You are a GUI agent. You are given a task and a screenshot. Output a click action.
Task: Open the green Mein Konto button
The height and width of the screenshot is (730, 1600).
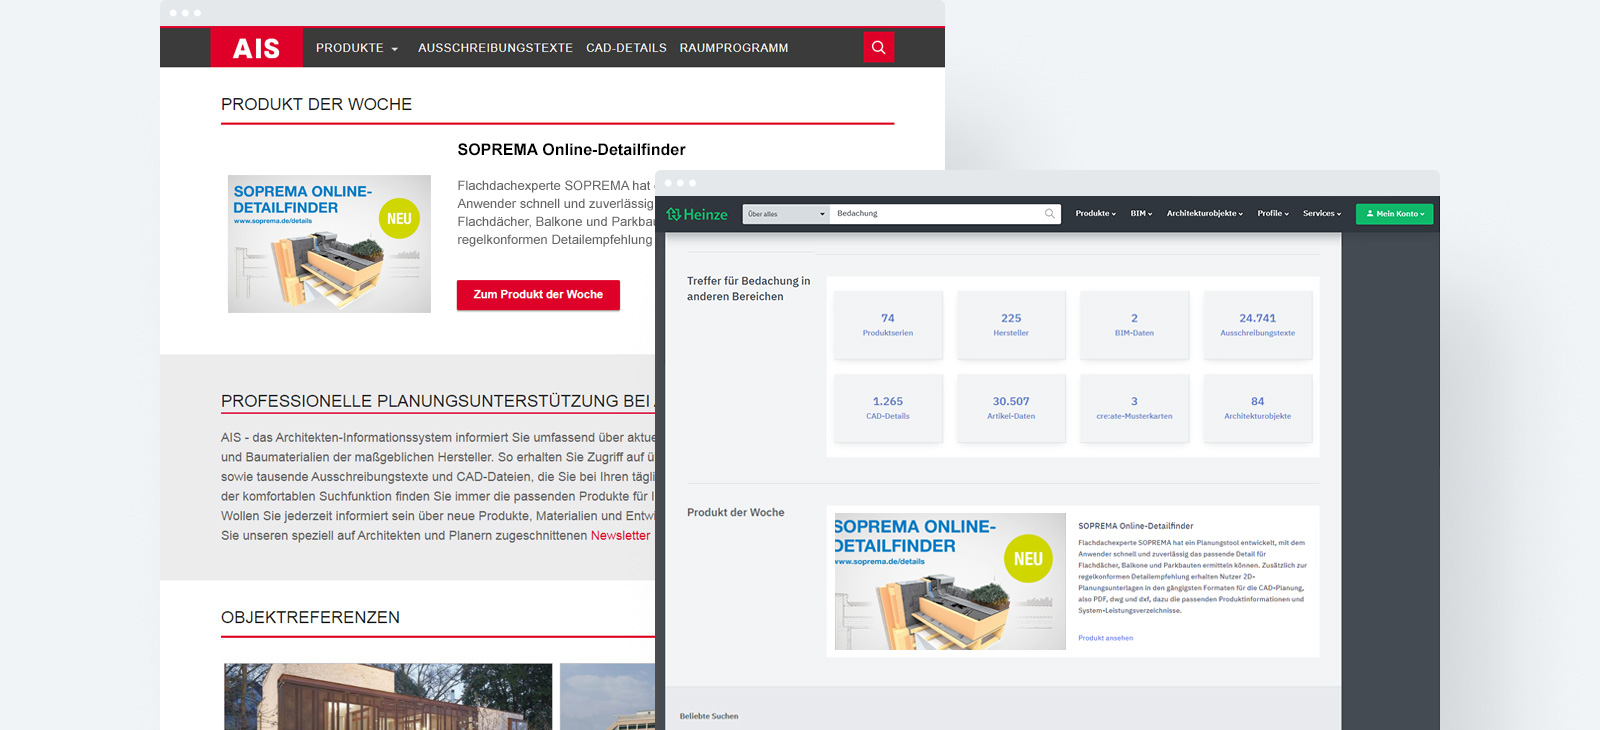tap(1395, 214)
